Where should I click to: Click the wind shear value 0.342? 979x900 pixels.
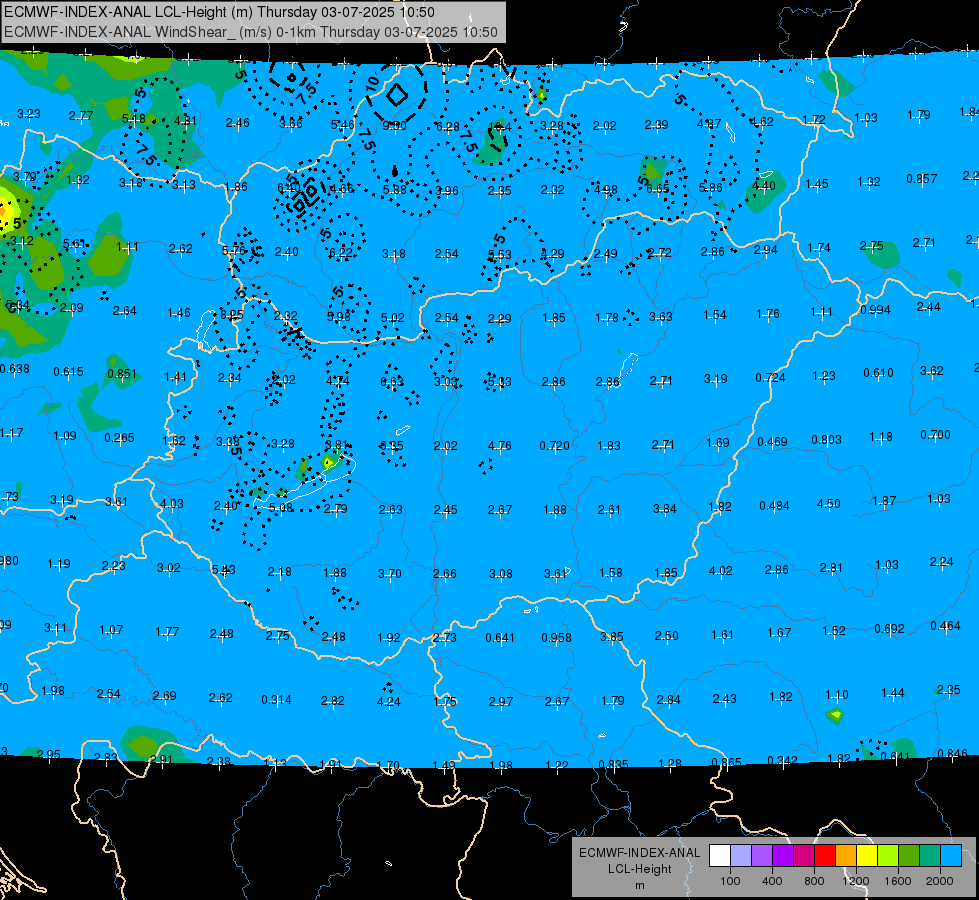tap(782, 761)
